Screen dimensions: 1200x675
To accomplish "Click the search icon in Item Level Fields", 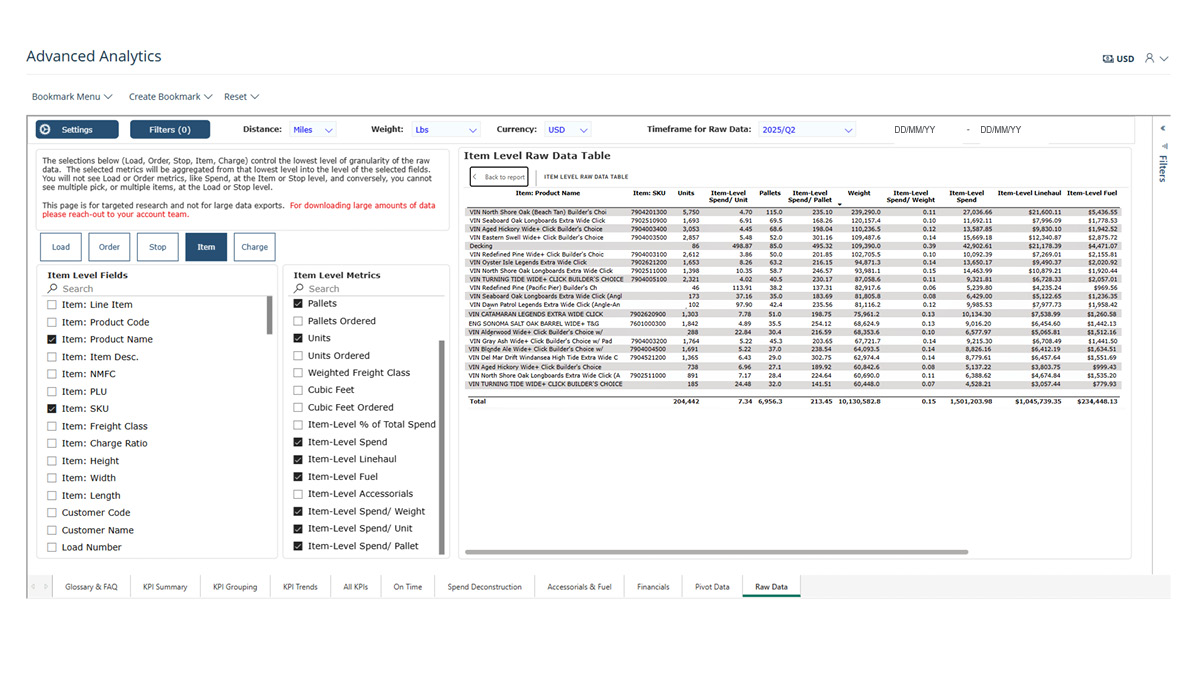I will tap(53, 288).
